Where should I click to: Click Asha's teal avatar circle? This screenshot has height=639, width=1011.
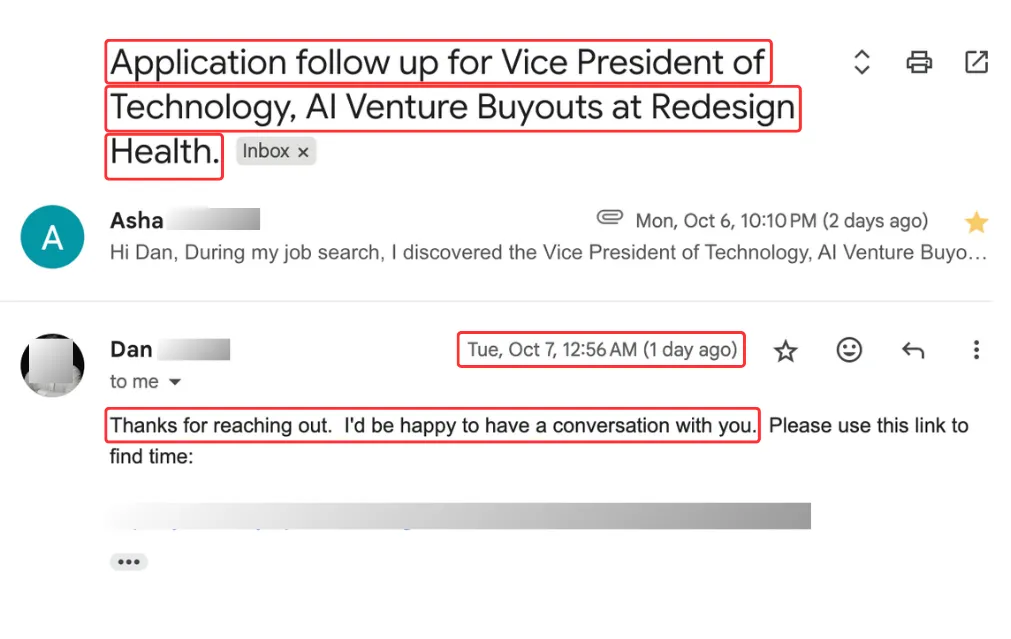[x=52, y=237]
